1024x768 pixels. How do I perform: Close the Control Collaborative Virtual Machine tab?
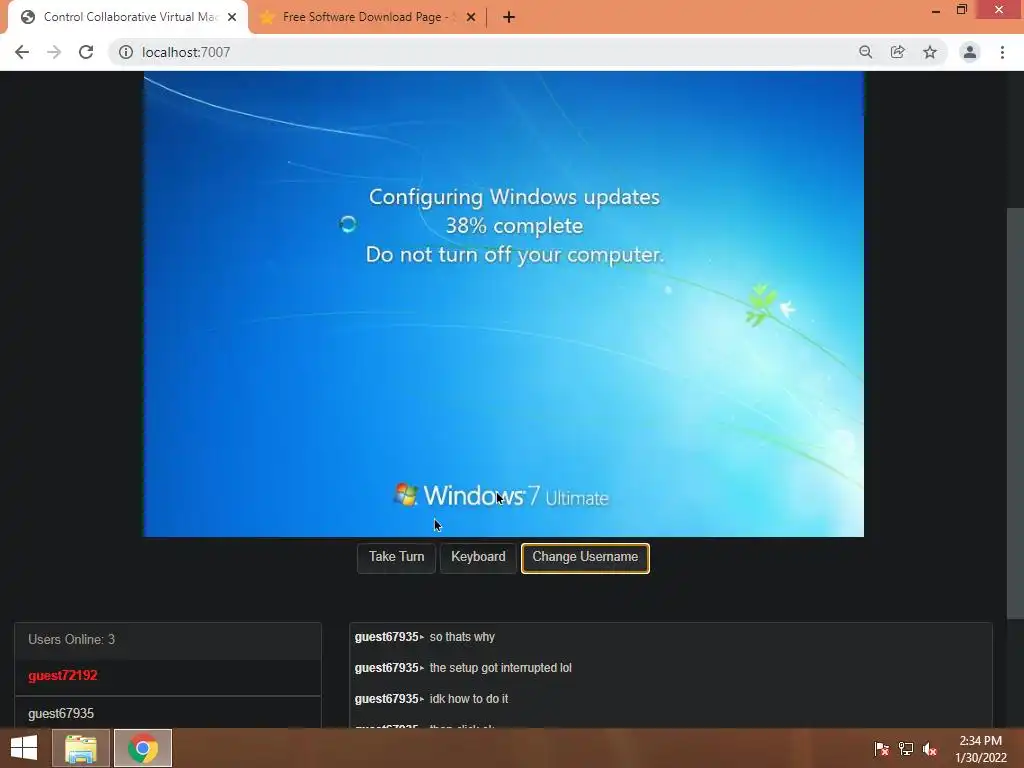pyautogui.click(x=232, y=17)
